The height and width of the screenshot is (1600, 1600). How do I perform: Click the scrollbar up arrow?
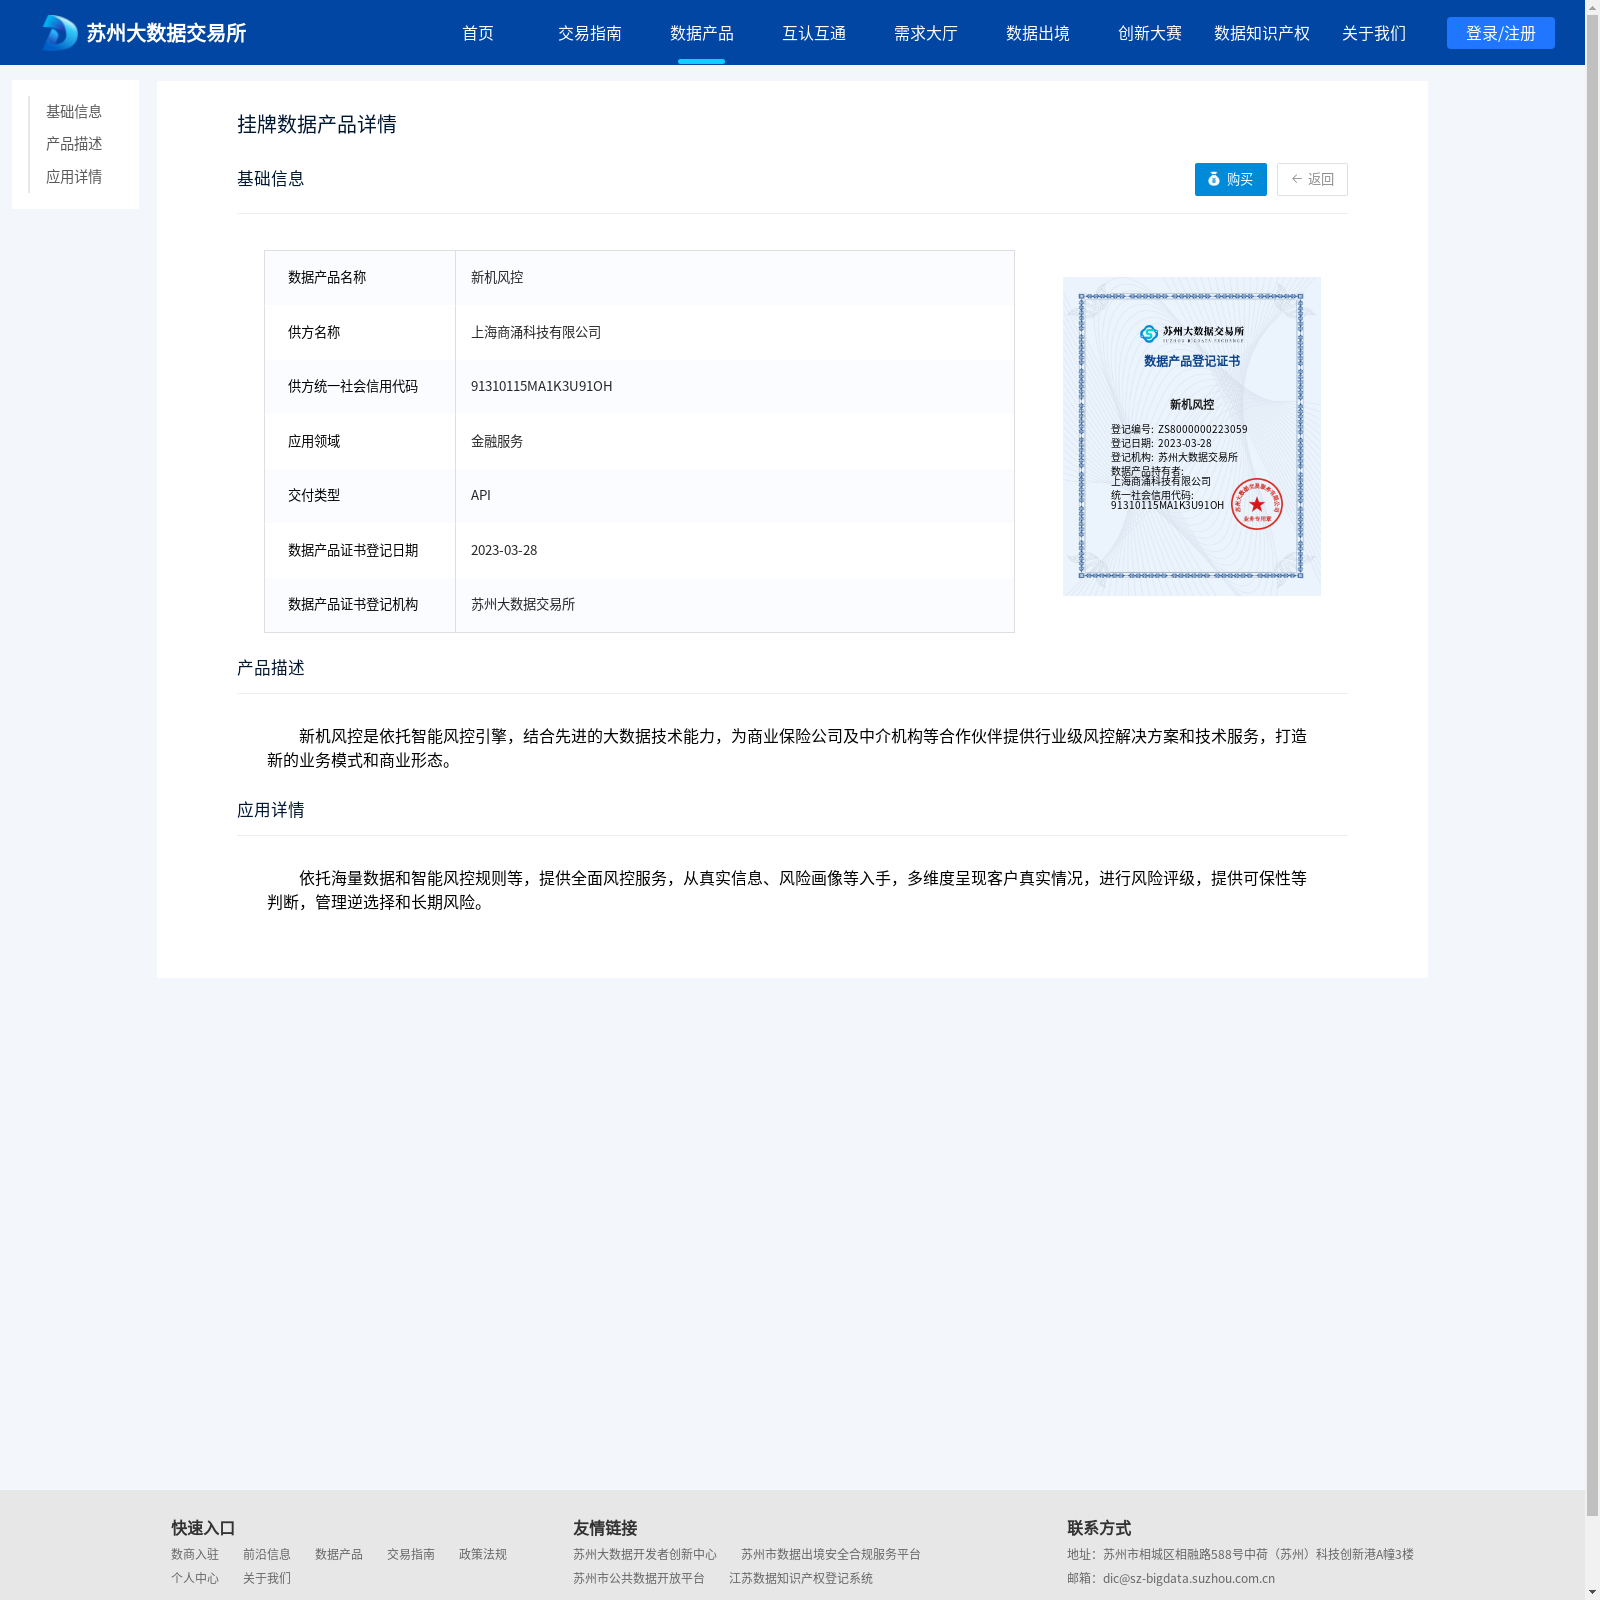[1592, 7]
